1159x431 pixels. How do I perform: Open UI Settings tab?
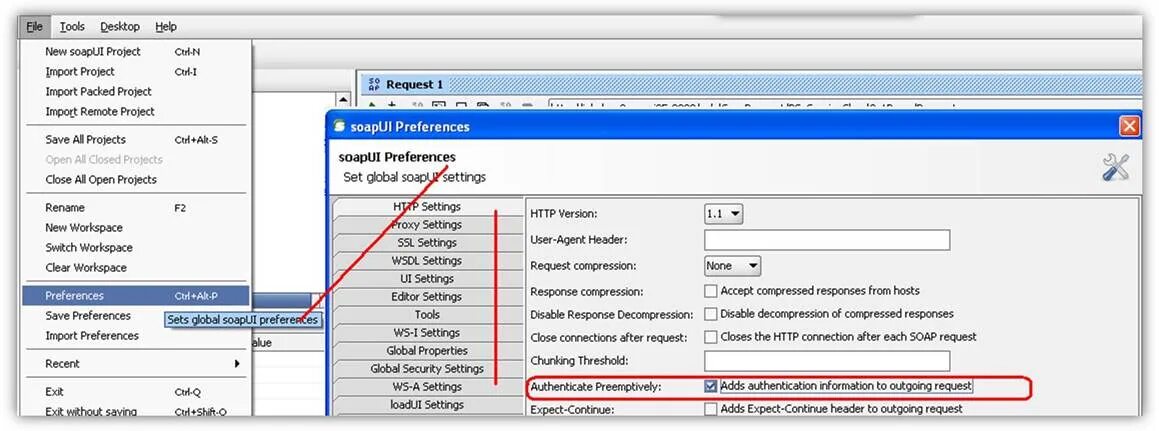click(x=426, y=279)
